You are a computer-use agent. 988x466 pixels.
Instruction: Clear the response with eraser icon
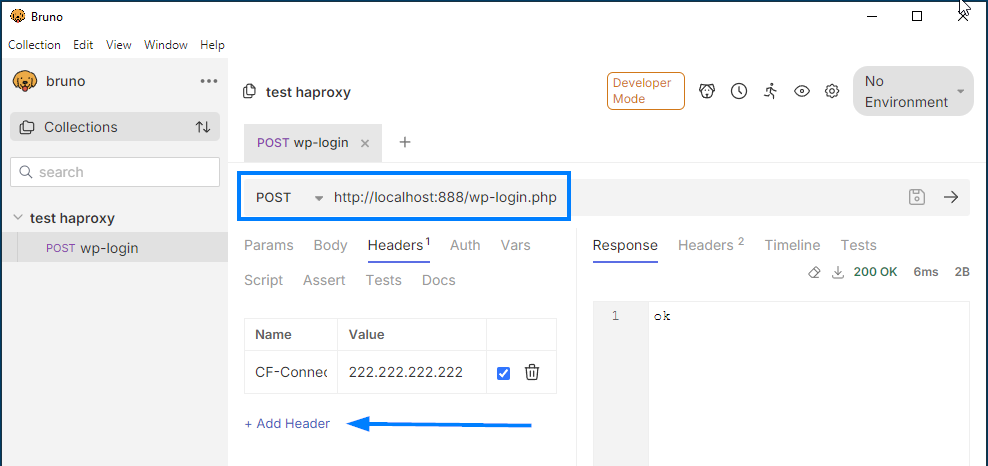click(814, 273)
